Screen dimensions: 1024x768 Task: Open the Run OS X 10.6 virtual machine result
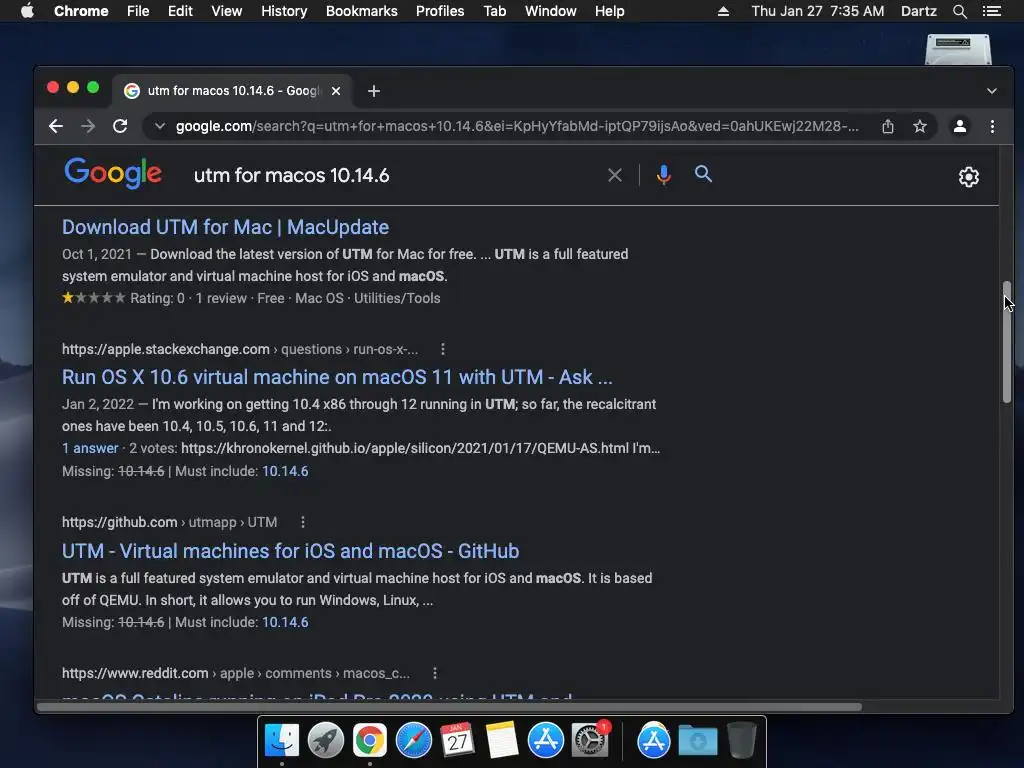pyautogui.click(x=337, y=377)
